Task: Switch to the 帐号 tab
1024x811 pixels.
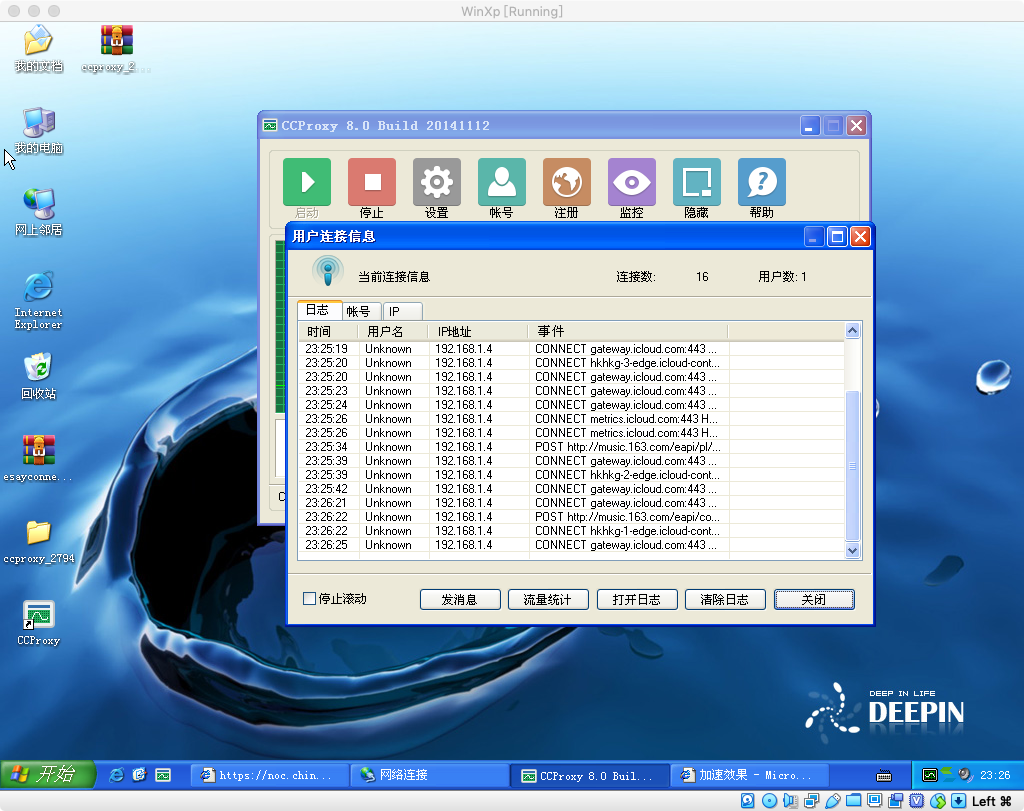Action: (x=358, y=311)
